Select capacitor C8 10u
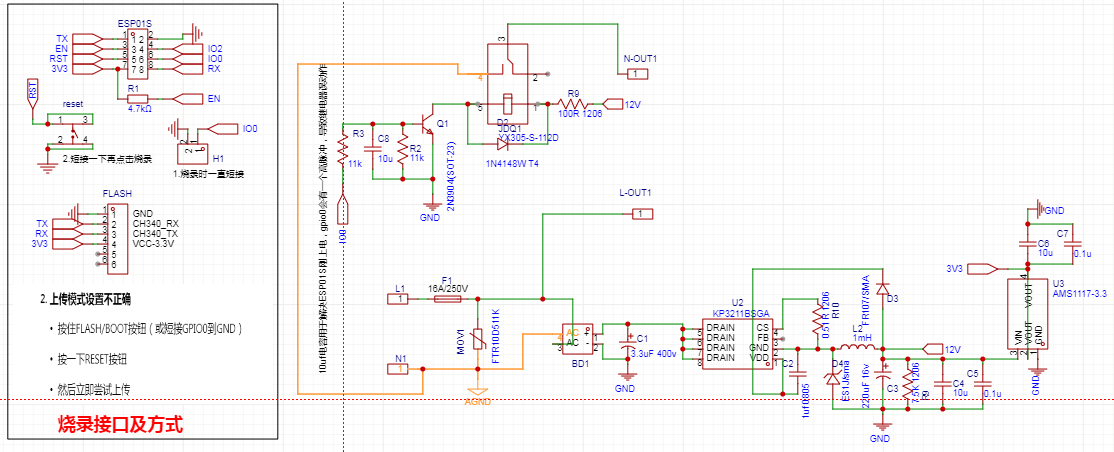 click(372, 149)
